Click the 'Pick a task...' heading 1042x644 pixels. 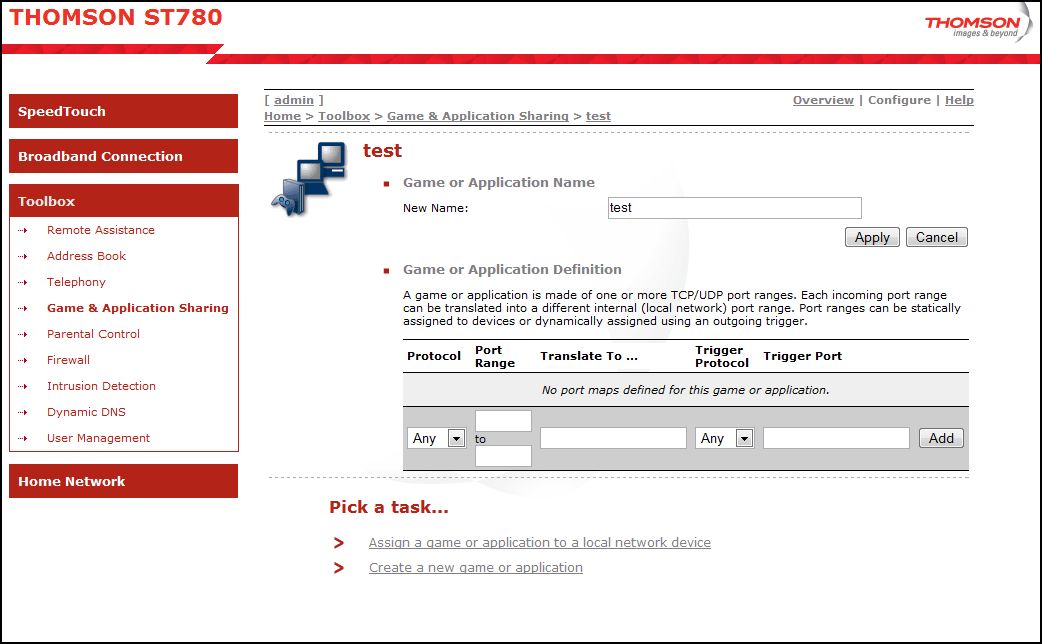[389, 508]
